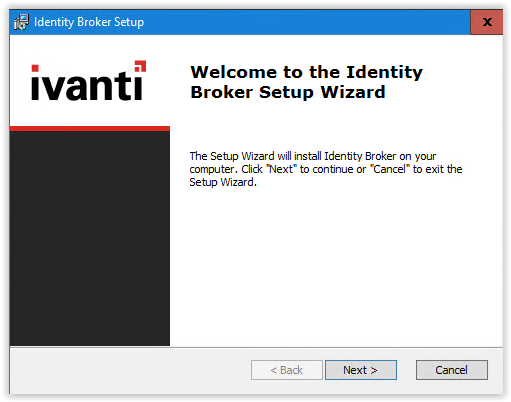Close the Identity Broker Setup window
This screenshot has width=511, height=402.
pyautogui.click(x=487, y=22)
